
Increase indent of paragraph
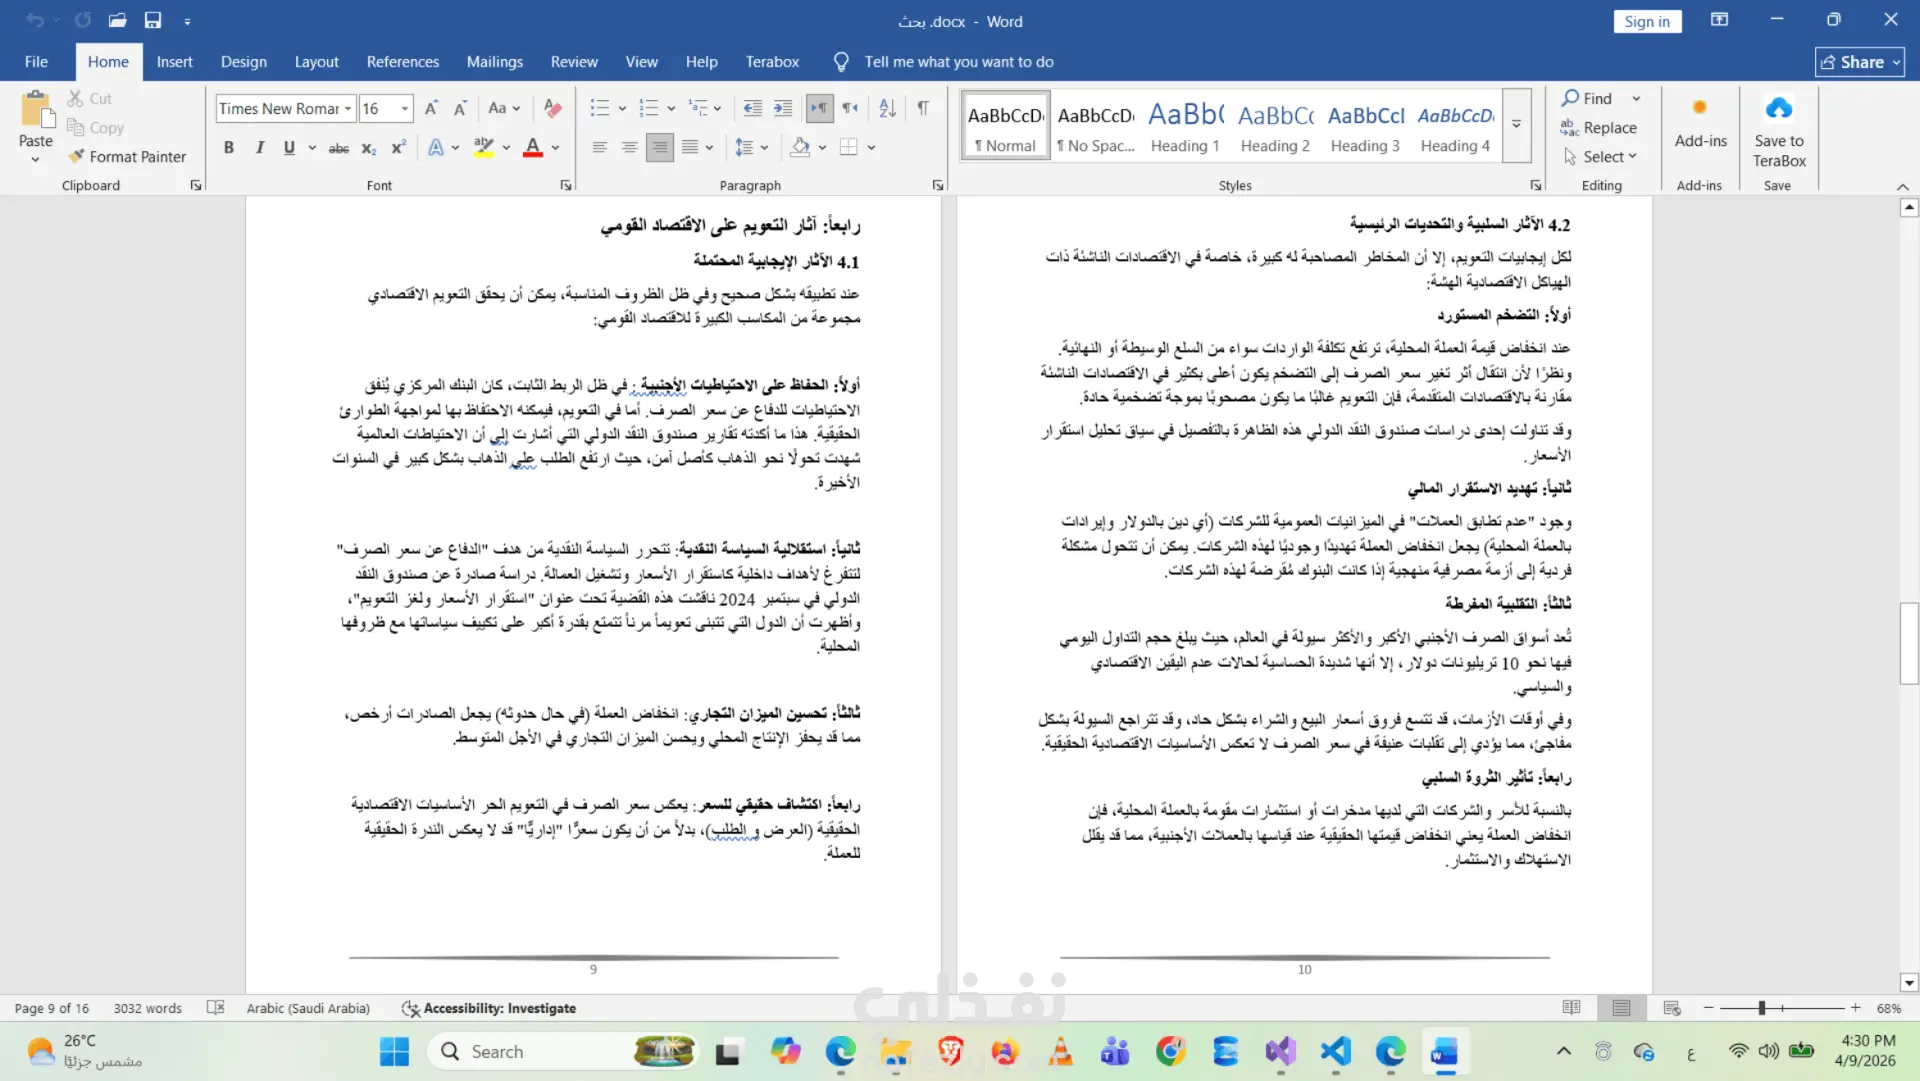783,108
